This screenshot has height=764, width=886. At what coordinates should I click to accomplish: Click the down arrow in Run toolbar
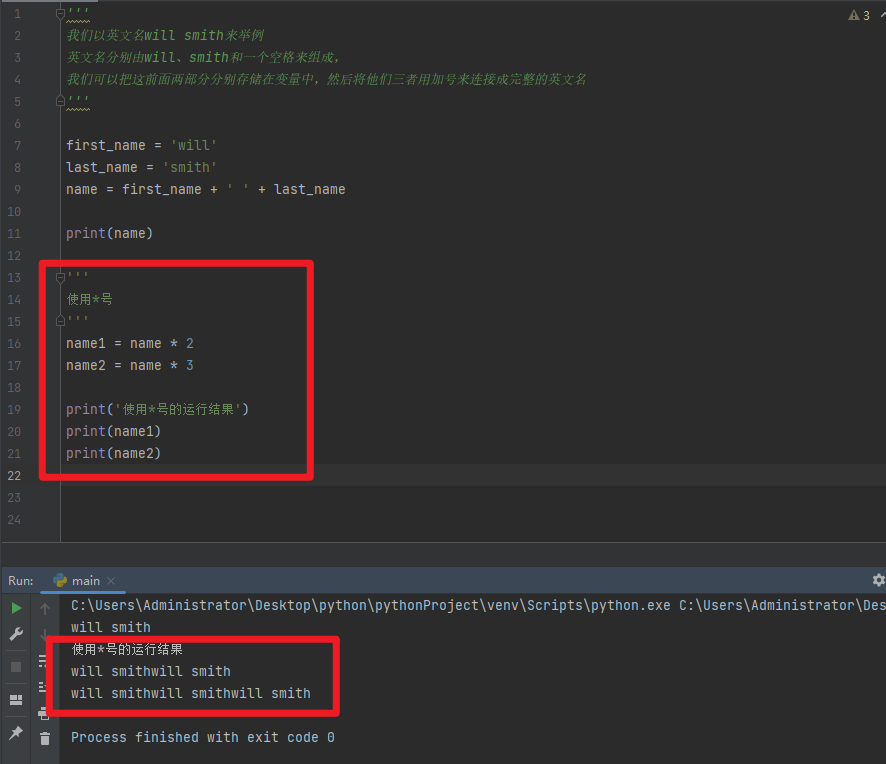click(x=44, y=635)
